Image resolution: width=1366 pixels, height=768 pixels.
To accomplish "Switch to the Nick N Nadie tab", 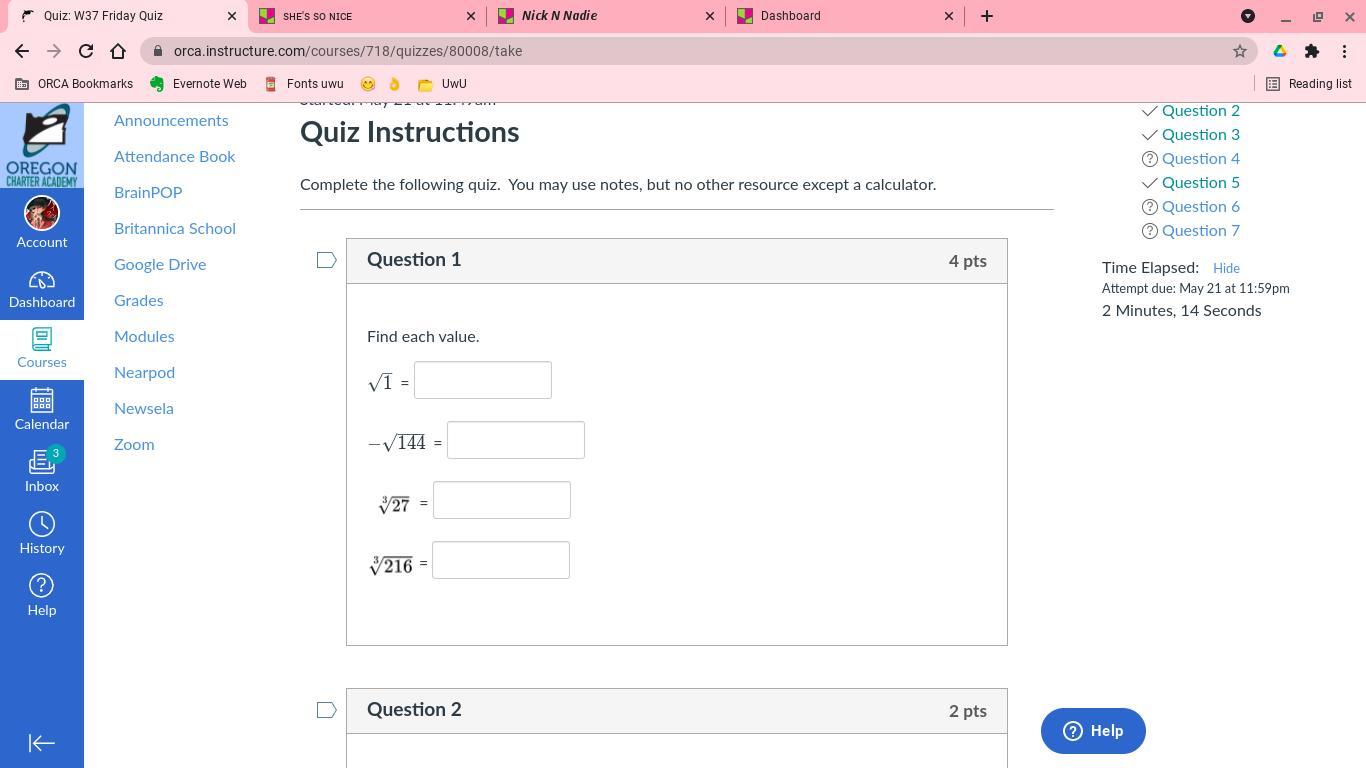I will 606,16.
